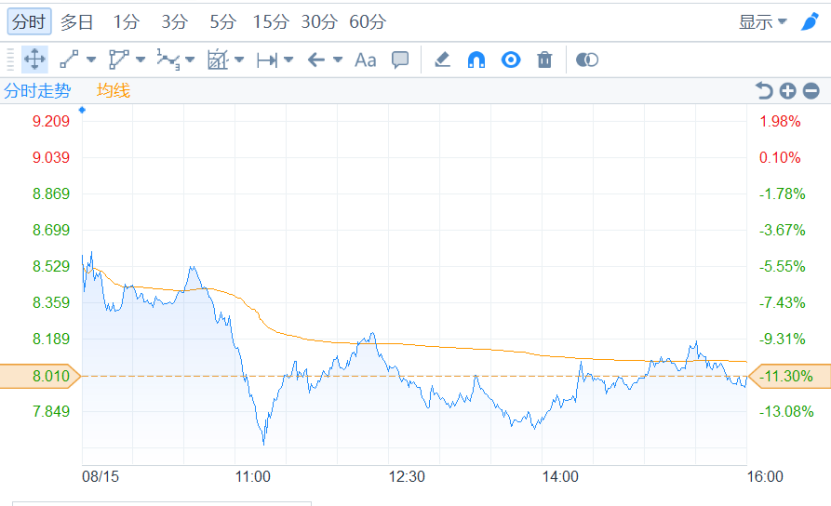Viewport: 831px width, 506px height.
Task: Select the 30分 interval tab
Action: coord(319,22)
